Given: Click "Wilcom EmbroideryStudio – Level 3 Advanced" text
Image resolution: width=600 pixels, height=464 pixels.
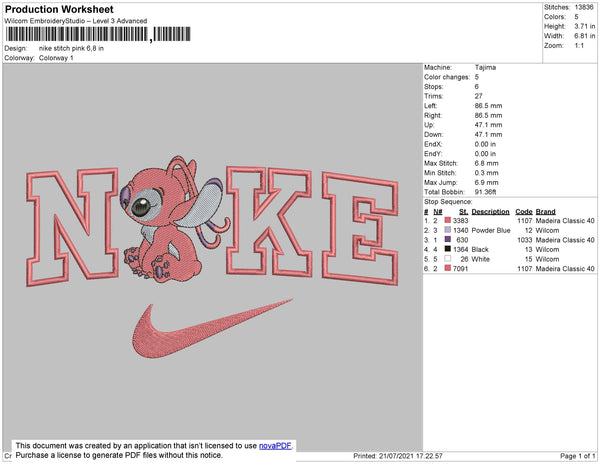Looking at the screenshot, I should [76, 21].
